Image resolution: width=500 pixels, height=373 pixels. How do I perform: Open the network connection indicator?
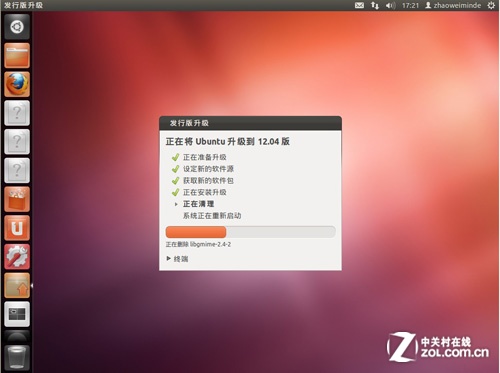375,5
